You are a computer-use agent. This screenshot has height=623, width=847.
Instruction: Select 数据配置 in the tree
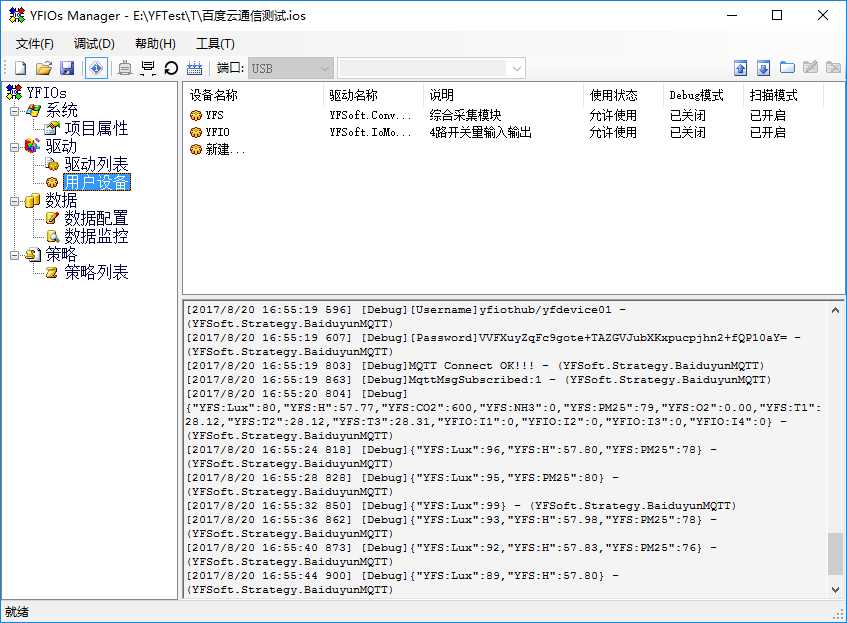96,218
